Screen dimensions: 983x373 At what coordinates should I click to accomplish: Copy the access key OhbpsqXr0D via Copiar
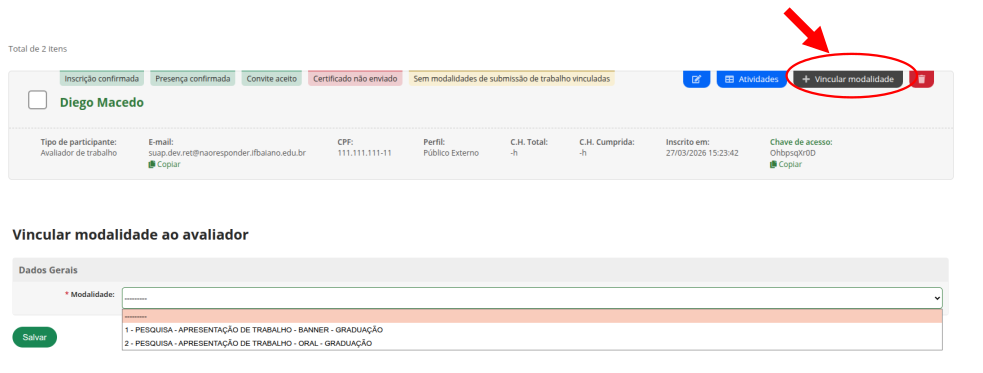click(786, 164)
